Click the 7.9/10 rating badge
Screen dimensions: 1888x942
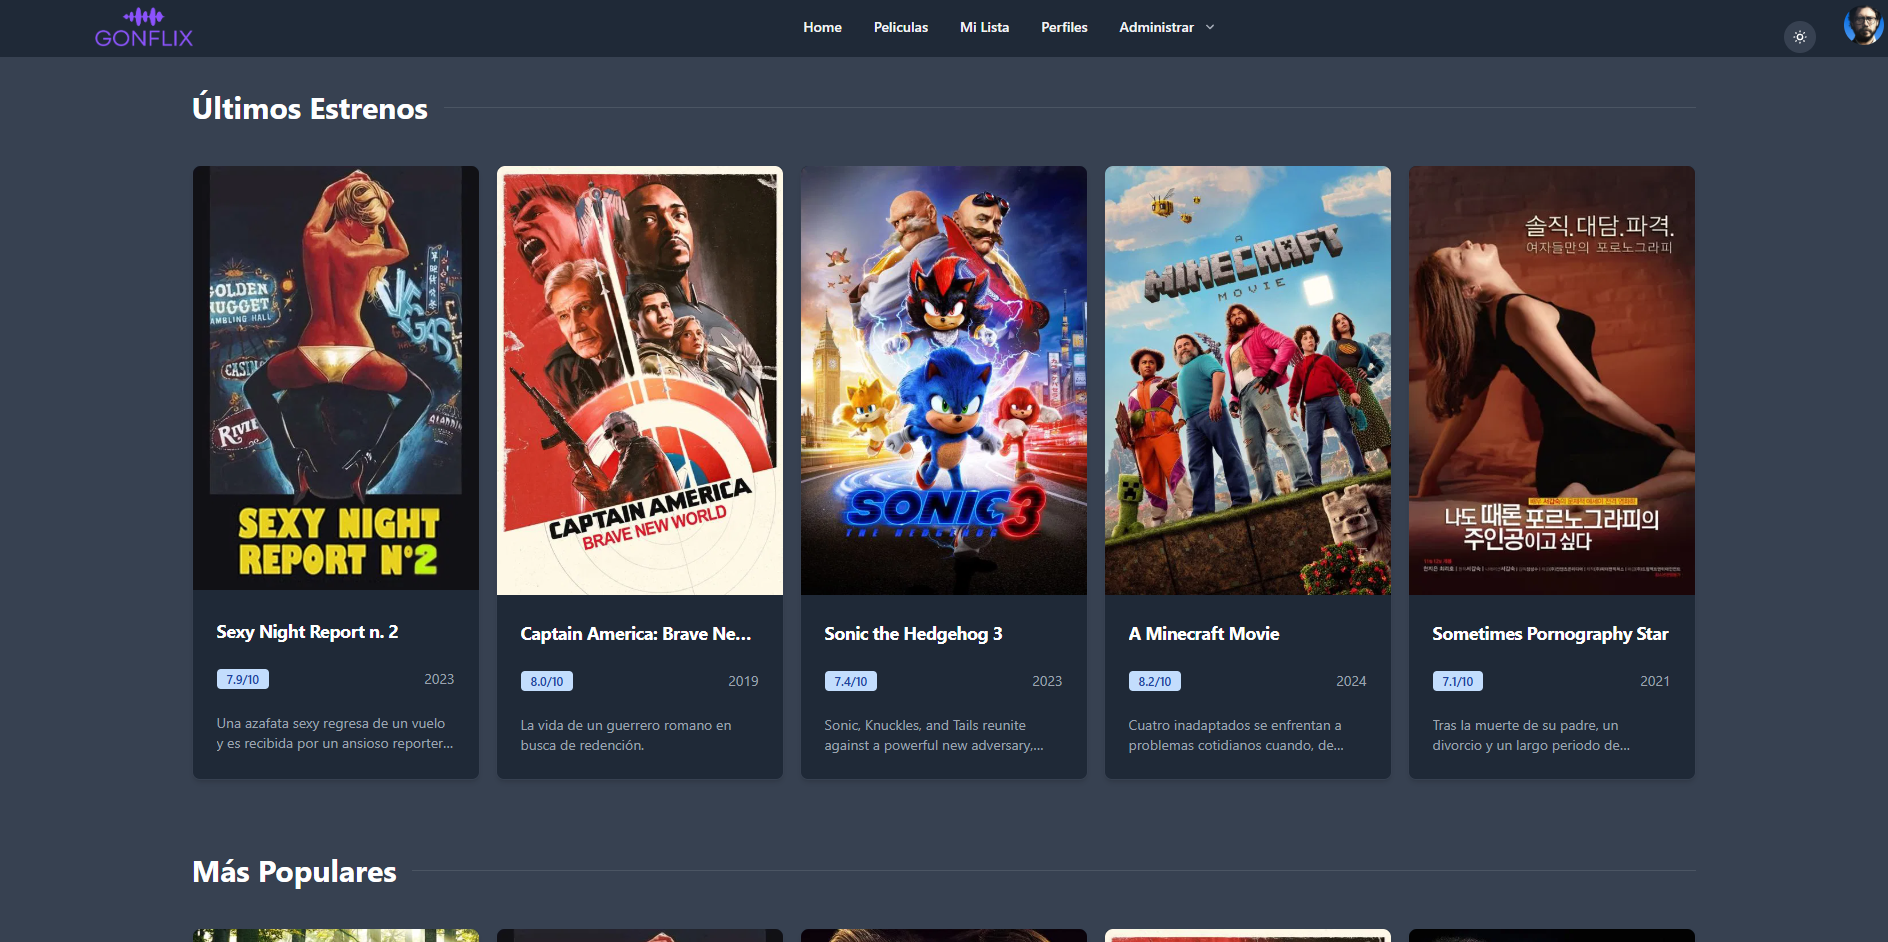(x=241, y=679)
